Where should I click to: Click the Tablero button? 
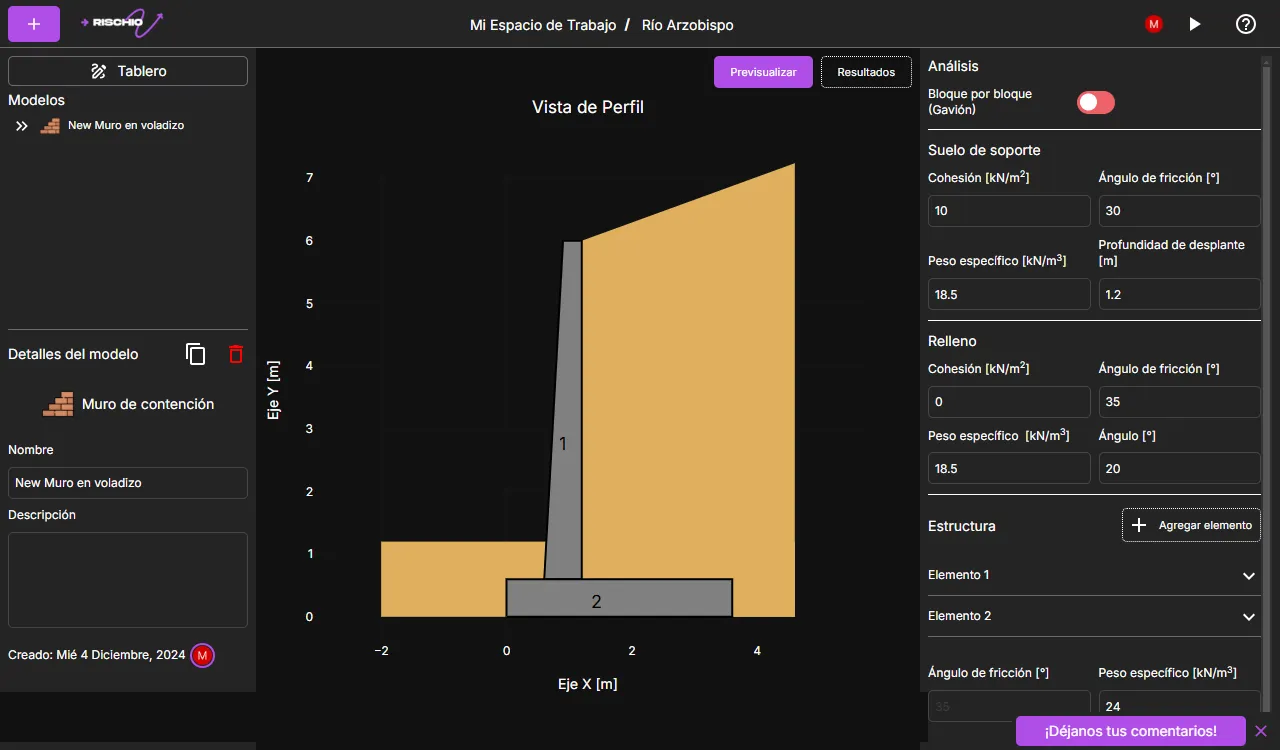tap(128, 71)
